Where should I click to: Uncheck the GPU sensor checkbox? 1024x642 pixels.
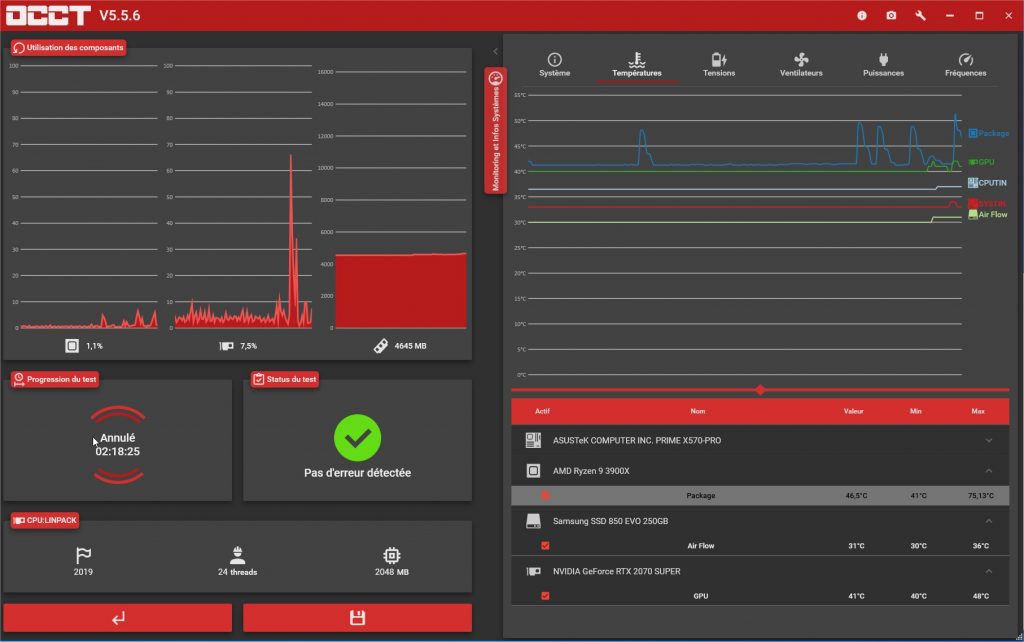545,596
